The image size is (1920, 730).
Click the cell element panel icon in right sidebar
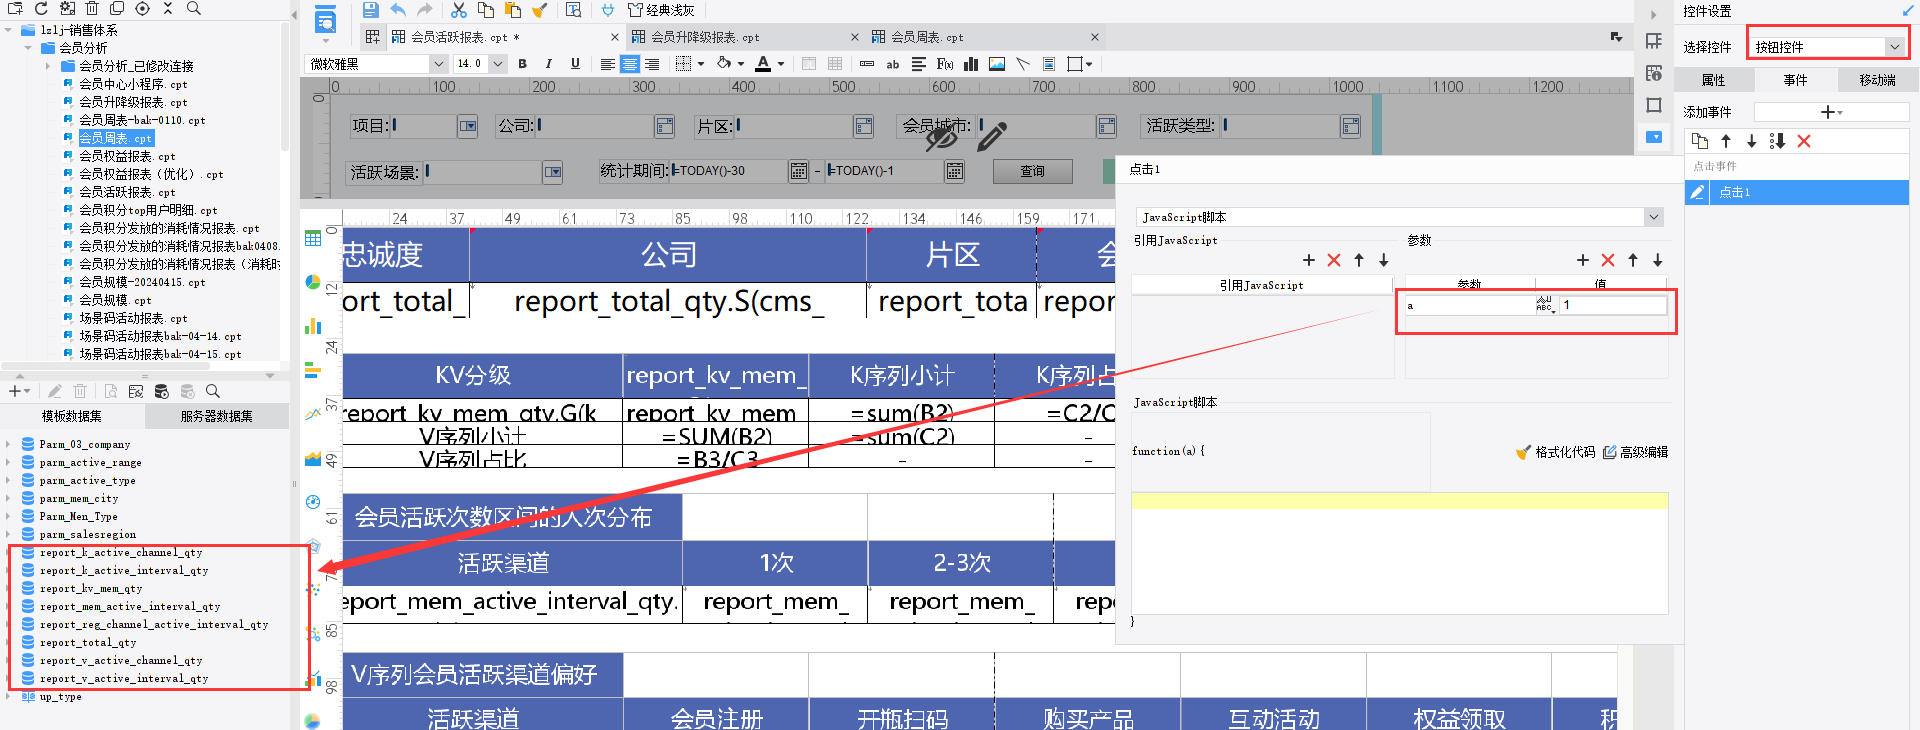point(1654,41)
